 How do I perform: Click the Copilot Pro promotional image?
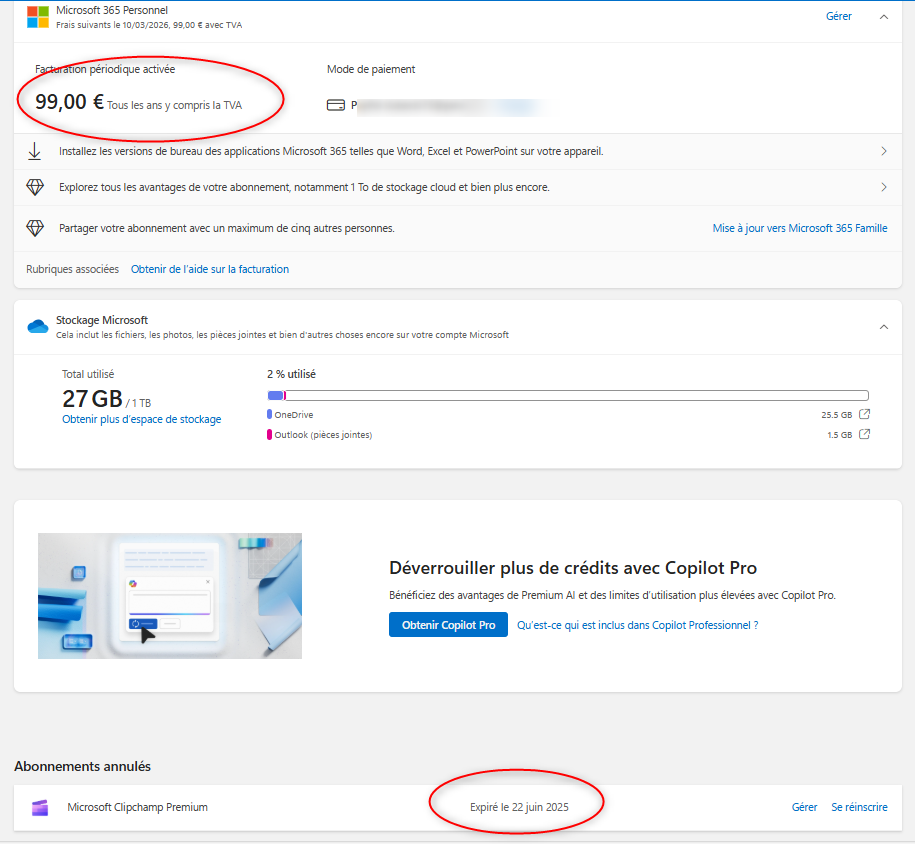pos(170,596)
